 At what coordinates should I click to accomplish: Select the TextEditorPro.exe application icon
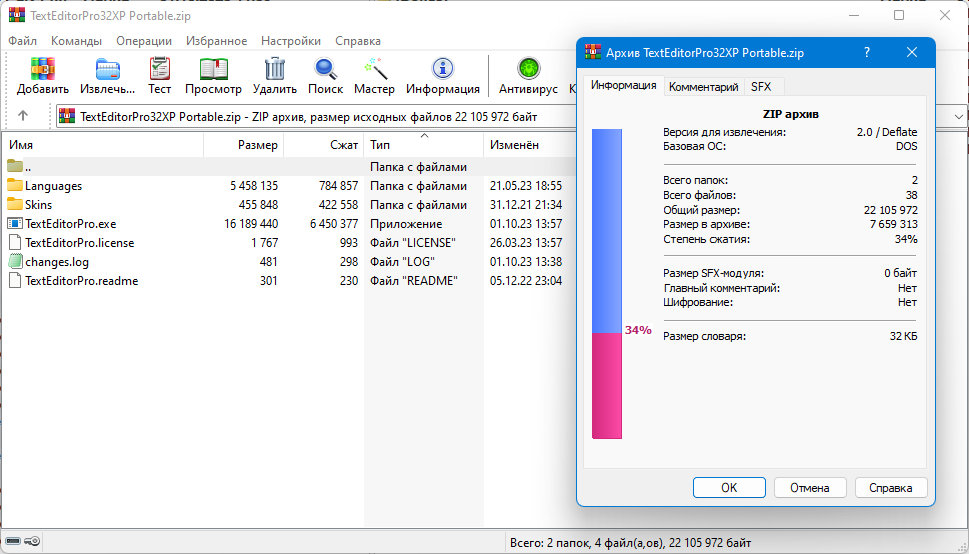[x=15, y=223]
